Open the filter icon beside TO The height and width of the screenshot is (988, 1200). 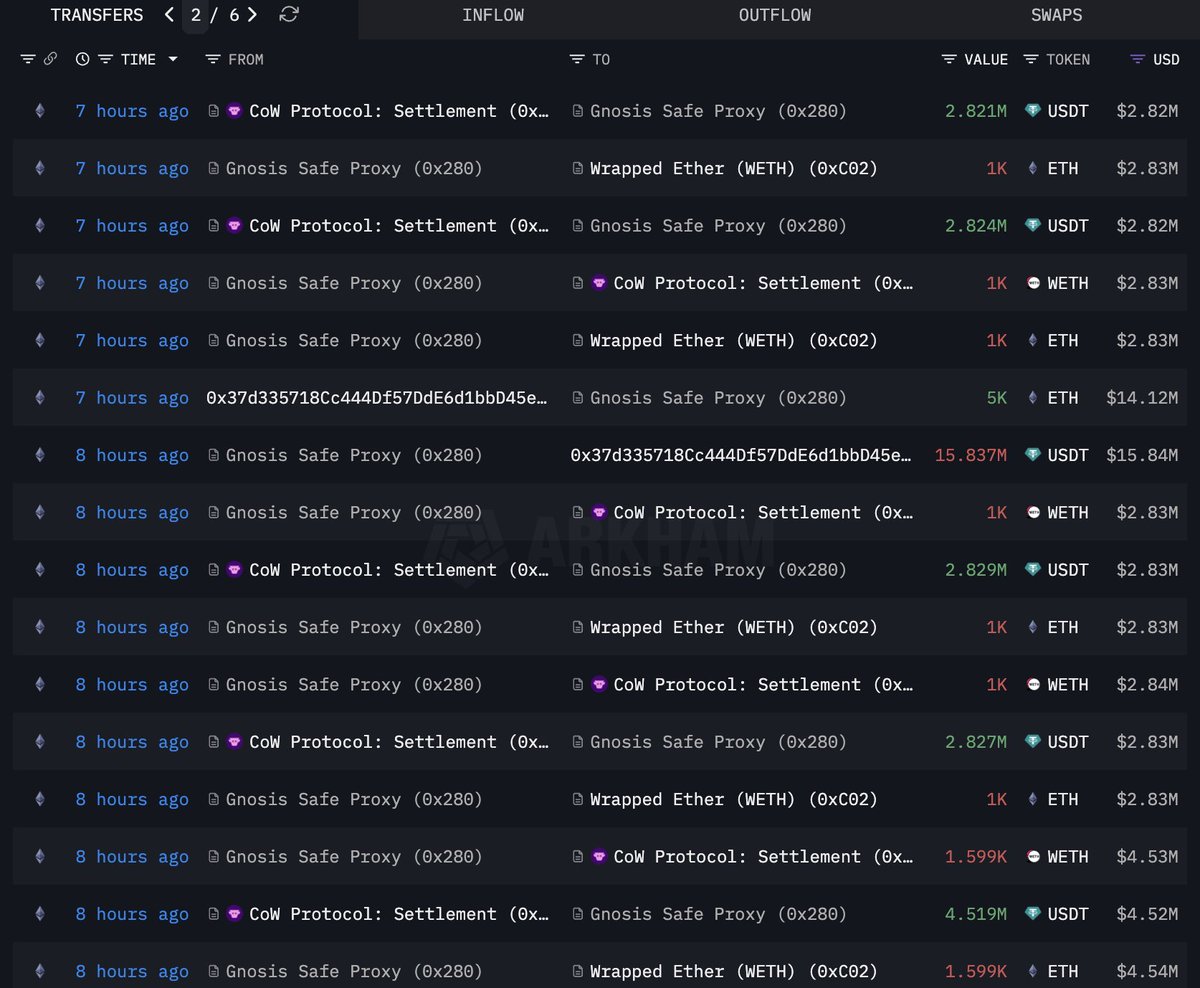pyautogui.click(x=576, y=60)
